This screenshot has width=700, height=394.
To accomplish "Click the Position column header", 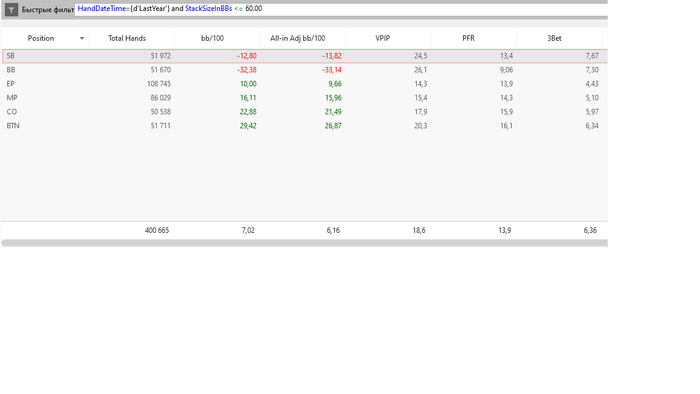I will pyautogui.click(x=41, y=38).
